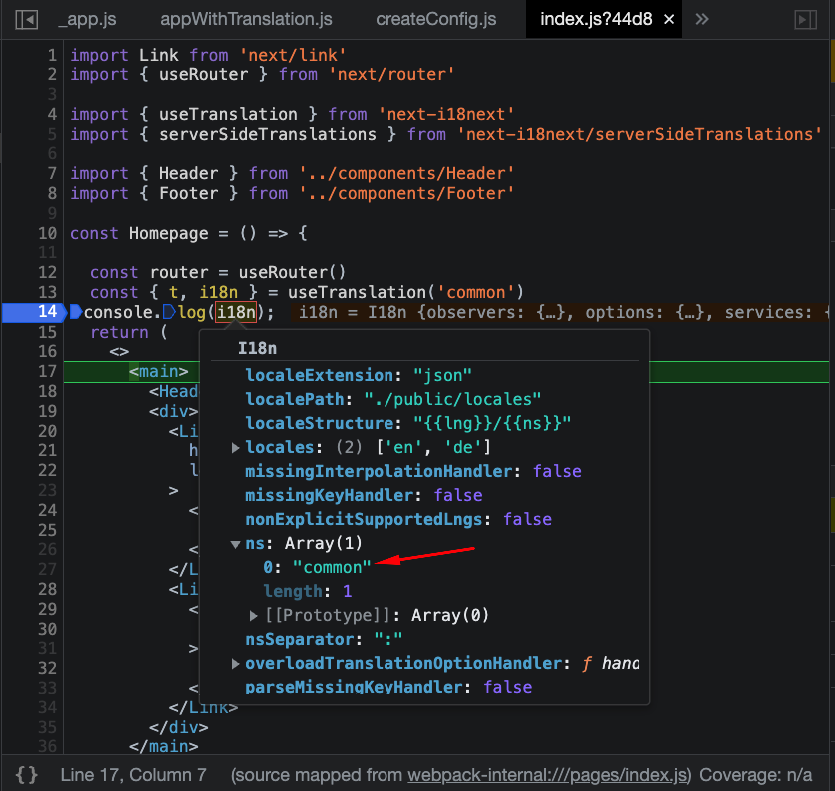Image resolution: width=835 pixels, height=791 pixels.
Task: Close the index.js?44d8 tab
Action: (x=669, y=20)
